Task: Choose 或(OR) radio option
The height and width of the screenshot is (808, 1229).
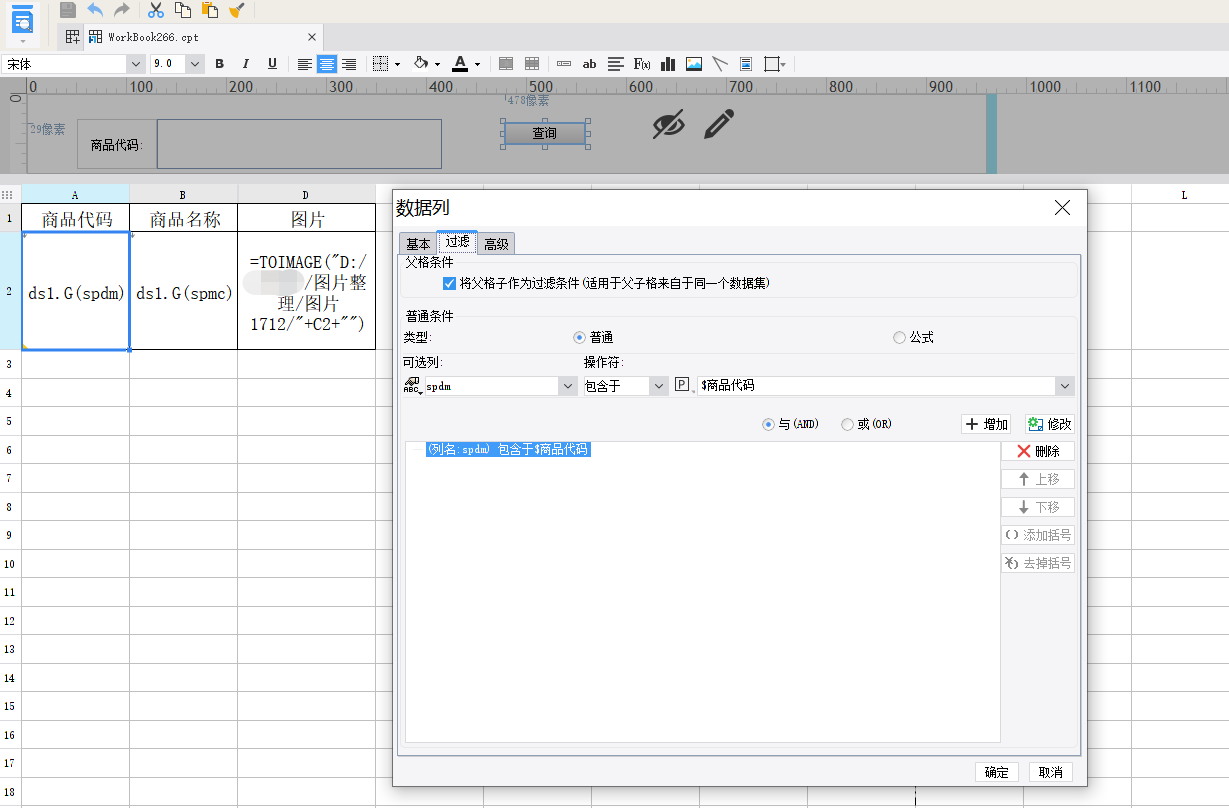Action: [848, 424]
